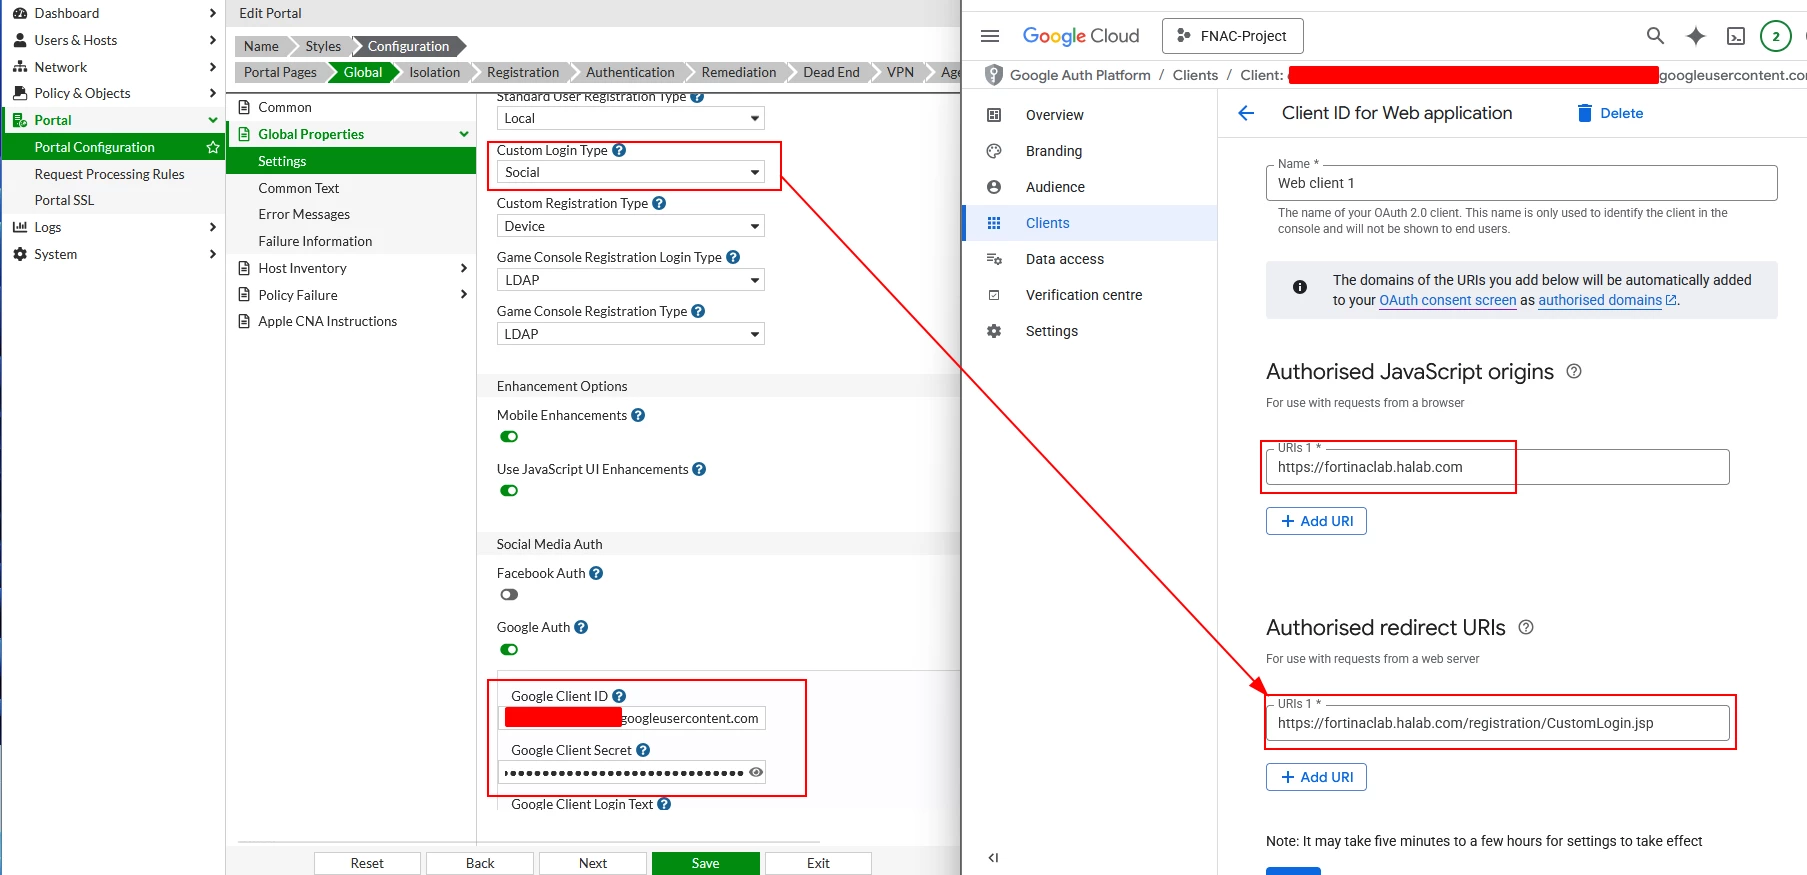1807x875 pixels.
Task: Click the redirect URI CustomLogin.jsp field
Action: 1497,723
